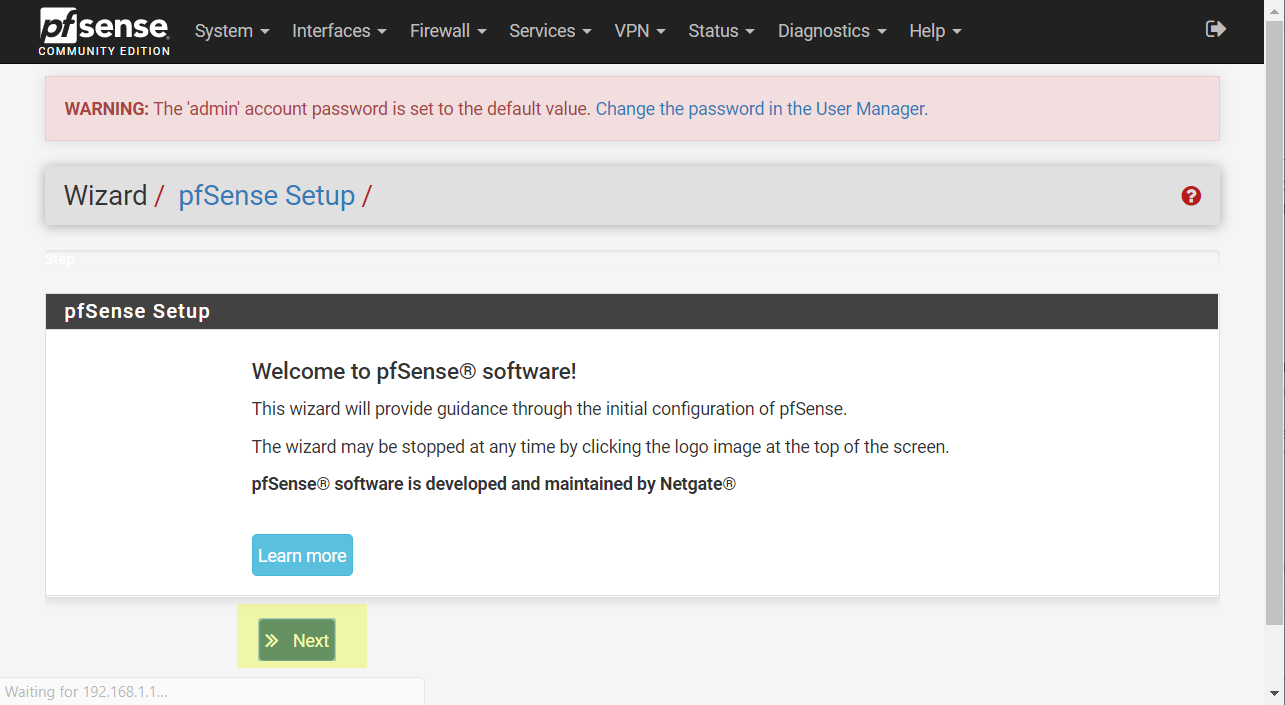The height and width of the screenshot is (705, 1285).
Task: Open the red help question mark icon
Action: (1191, 196)
